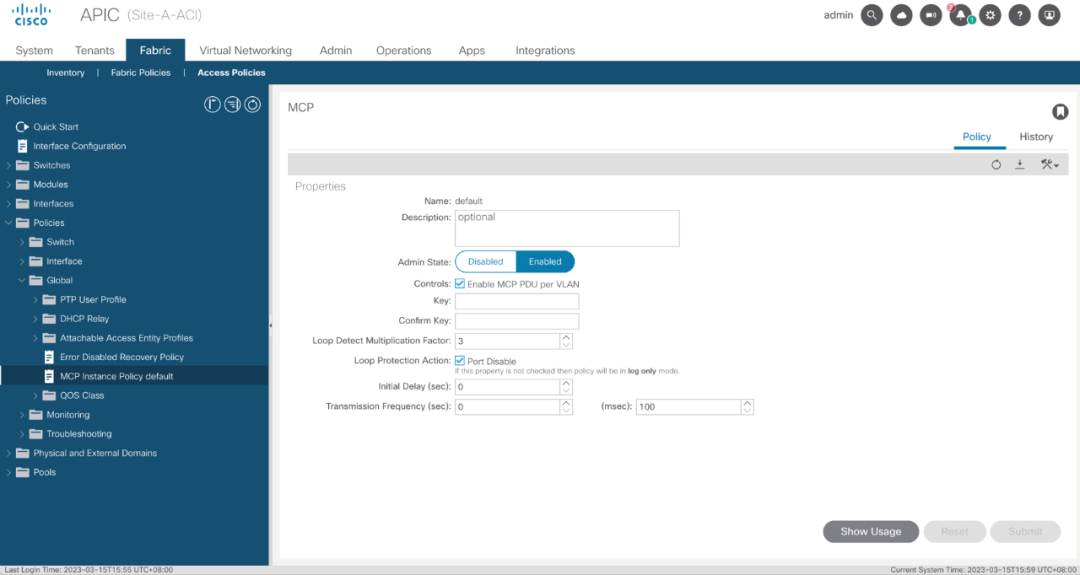
Task: Set Admin State to Disabled
Action: (x=486, y=262)
